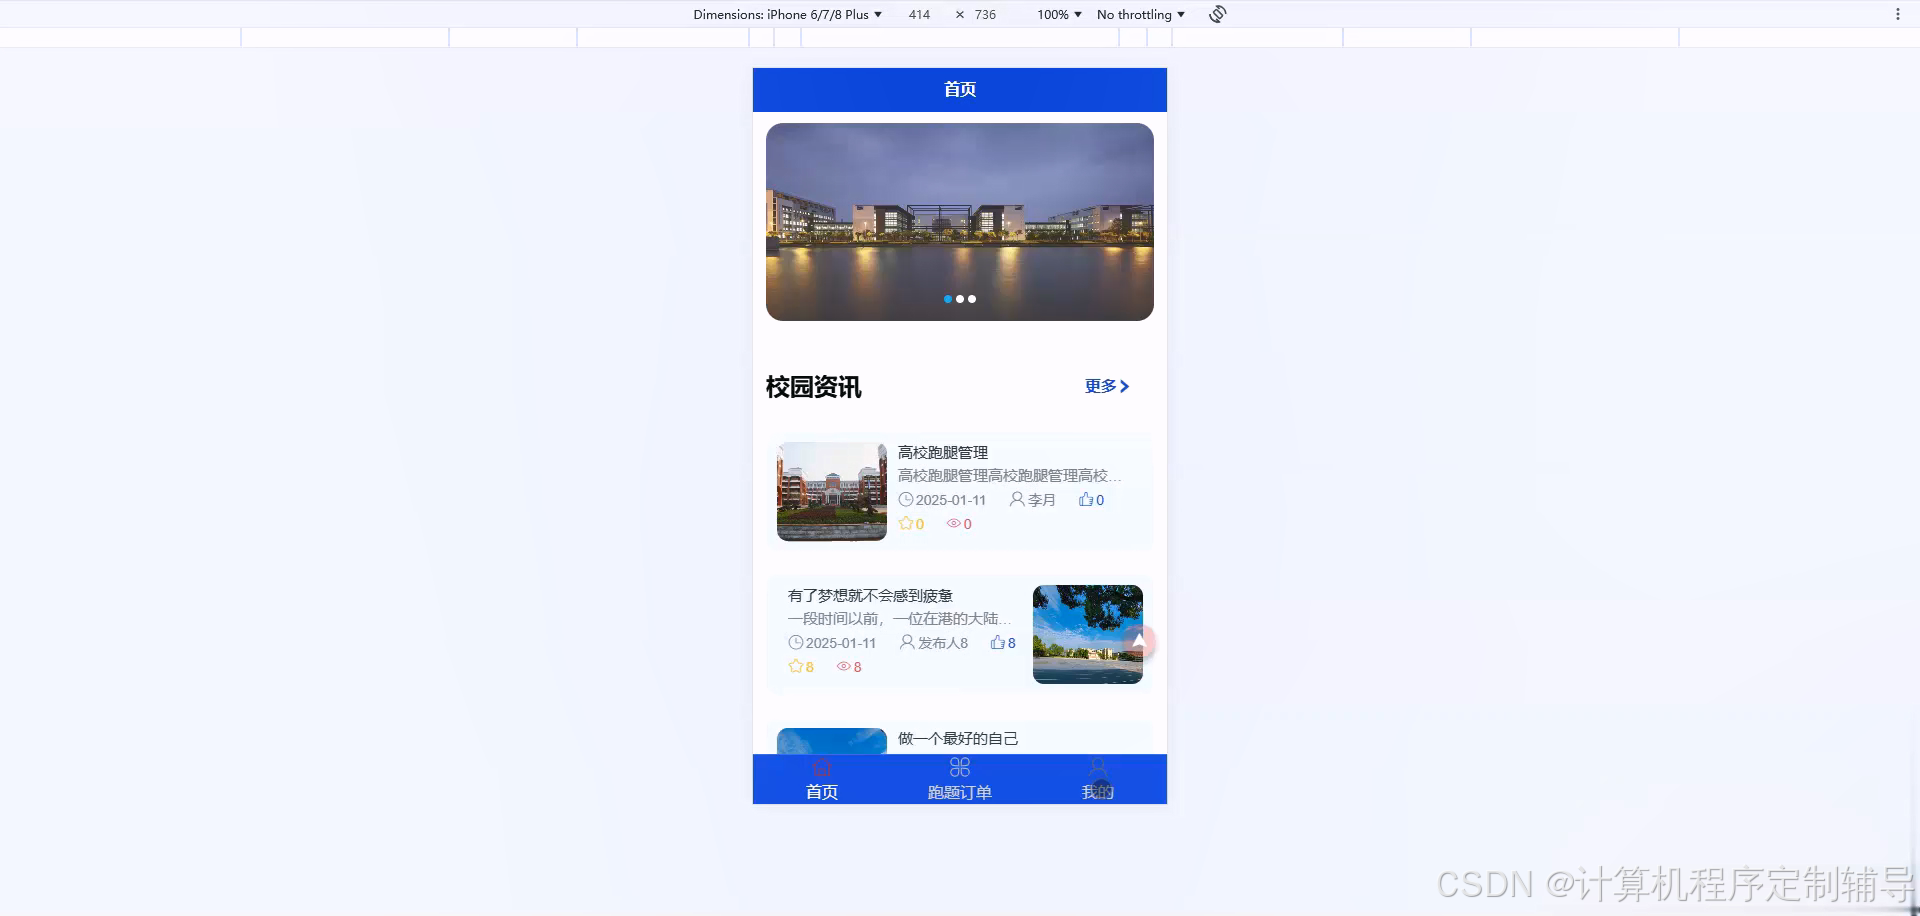Click the home icon in bottom navigation

click(822, 767)
